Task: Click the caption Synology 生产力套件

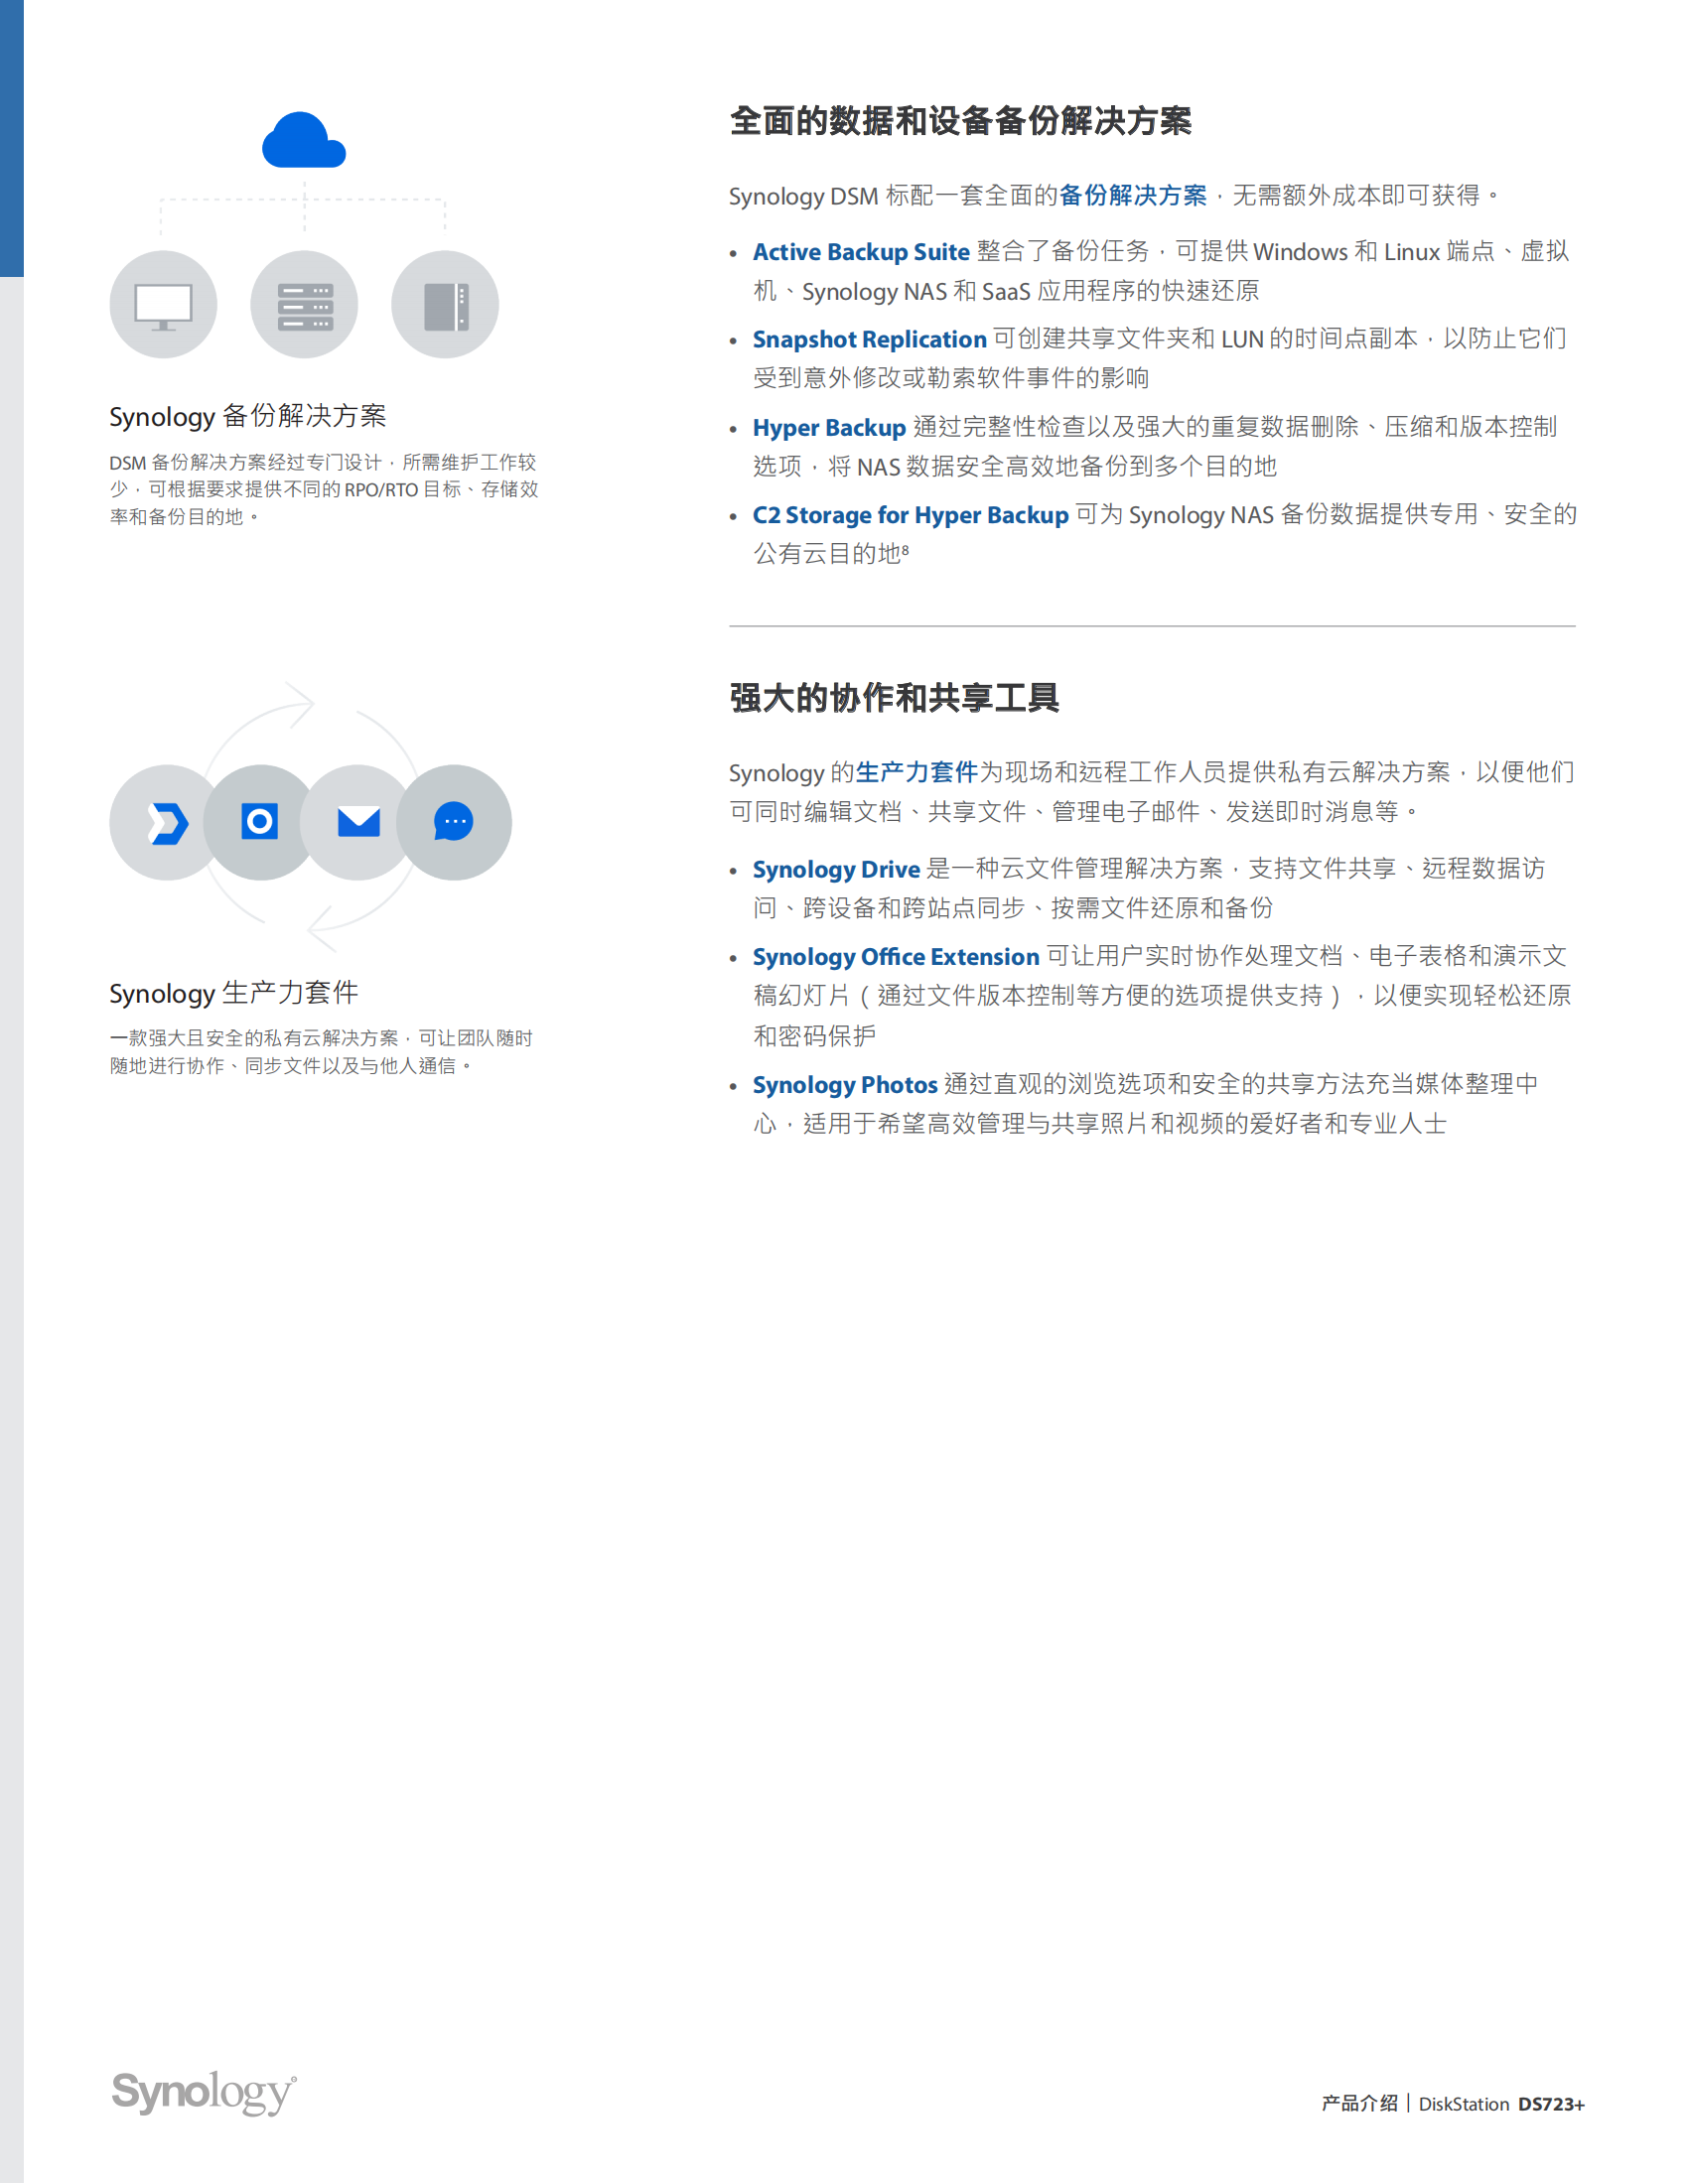Action: (234, 993)
